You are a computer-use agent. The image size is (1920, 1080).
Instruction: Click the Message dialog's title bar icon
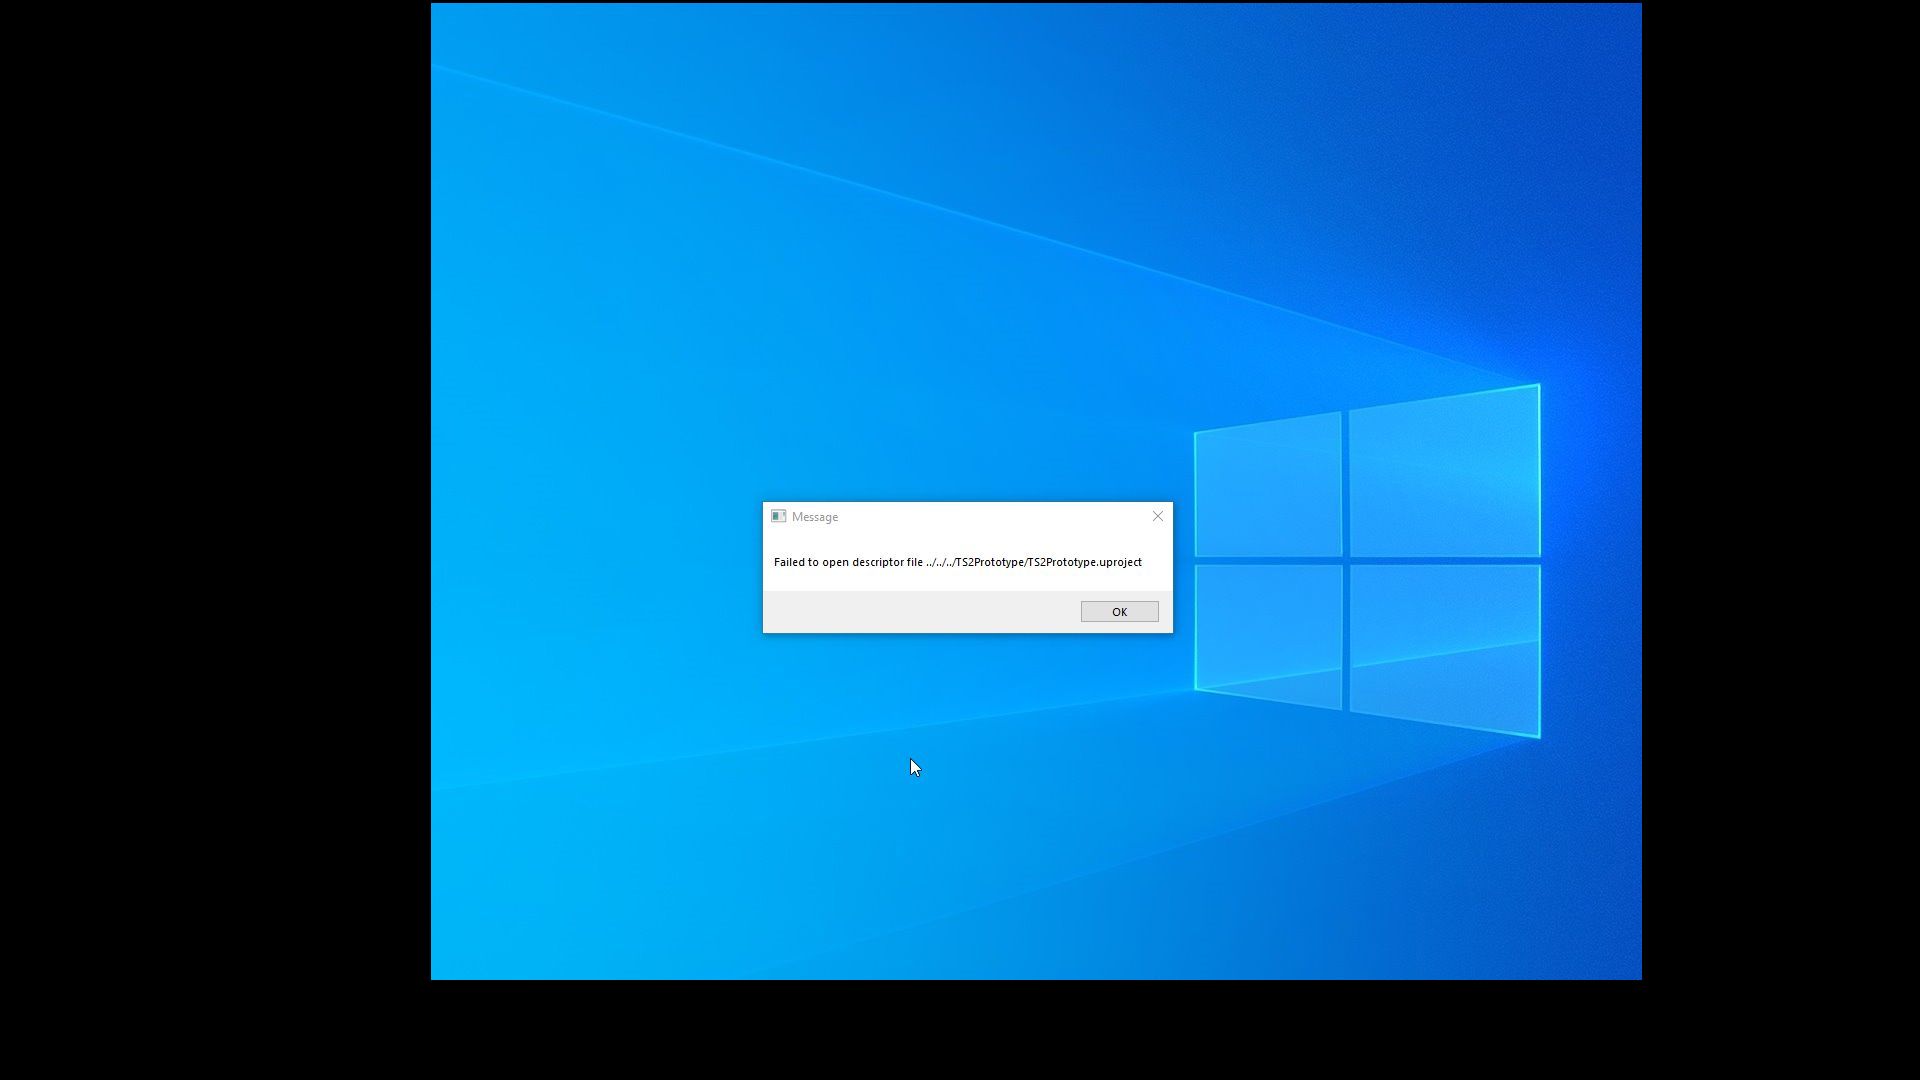coord(778,517)
